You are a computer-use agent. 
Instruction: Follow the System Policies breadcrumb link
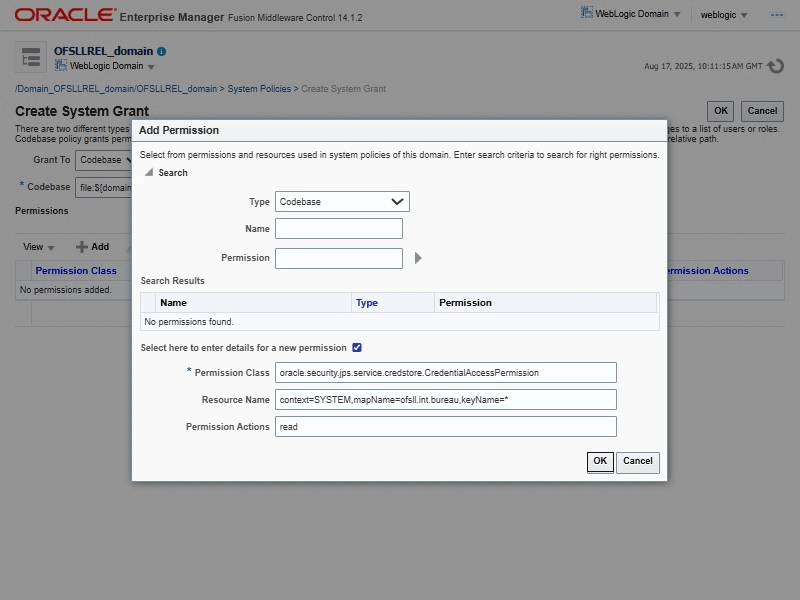coord(259,89)
